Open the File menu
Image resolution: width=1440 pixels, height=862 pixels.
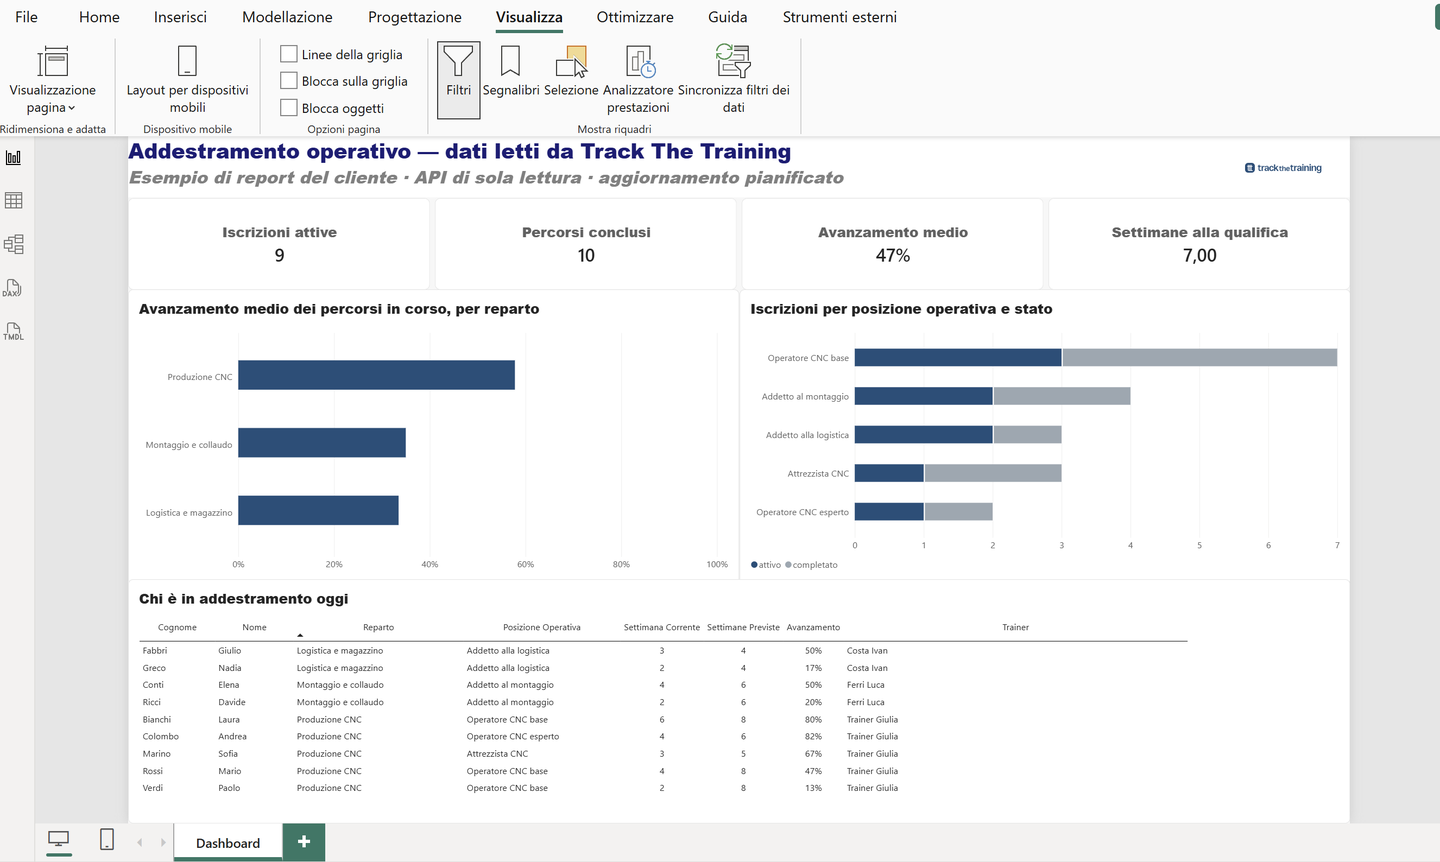pyautogui.click(x=26, y=17)
